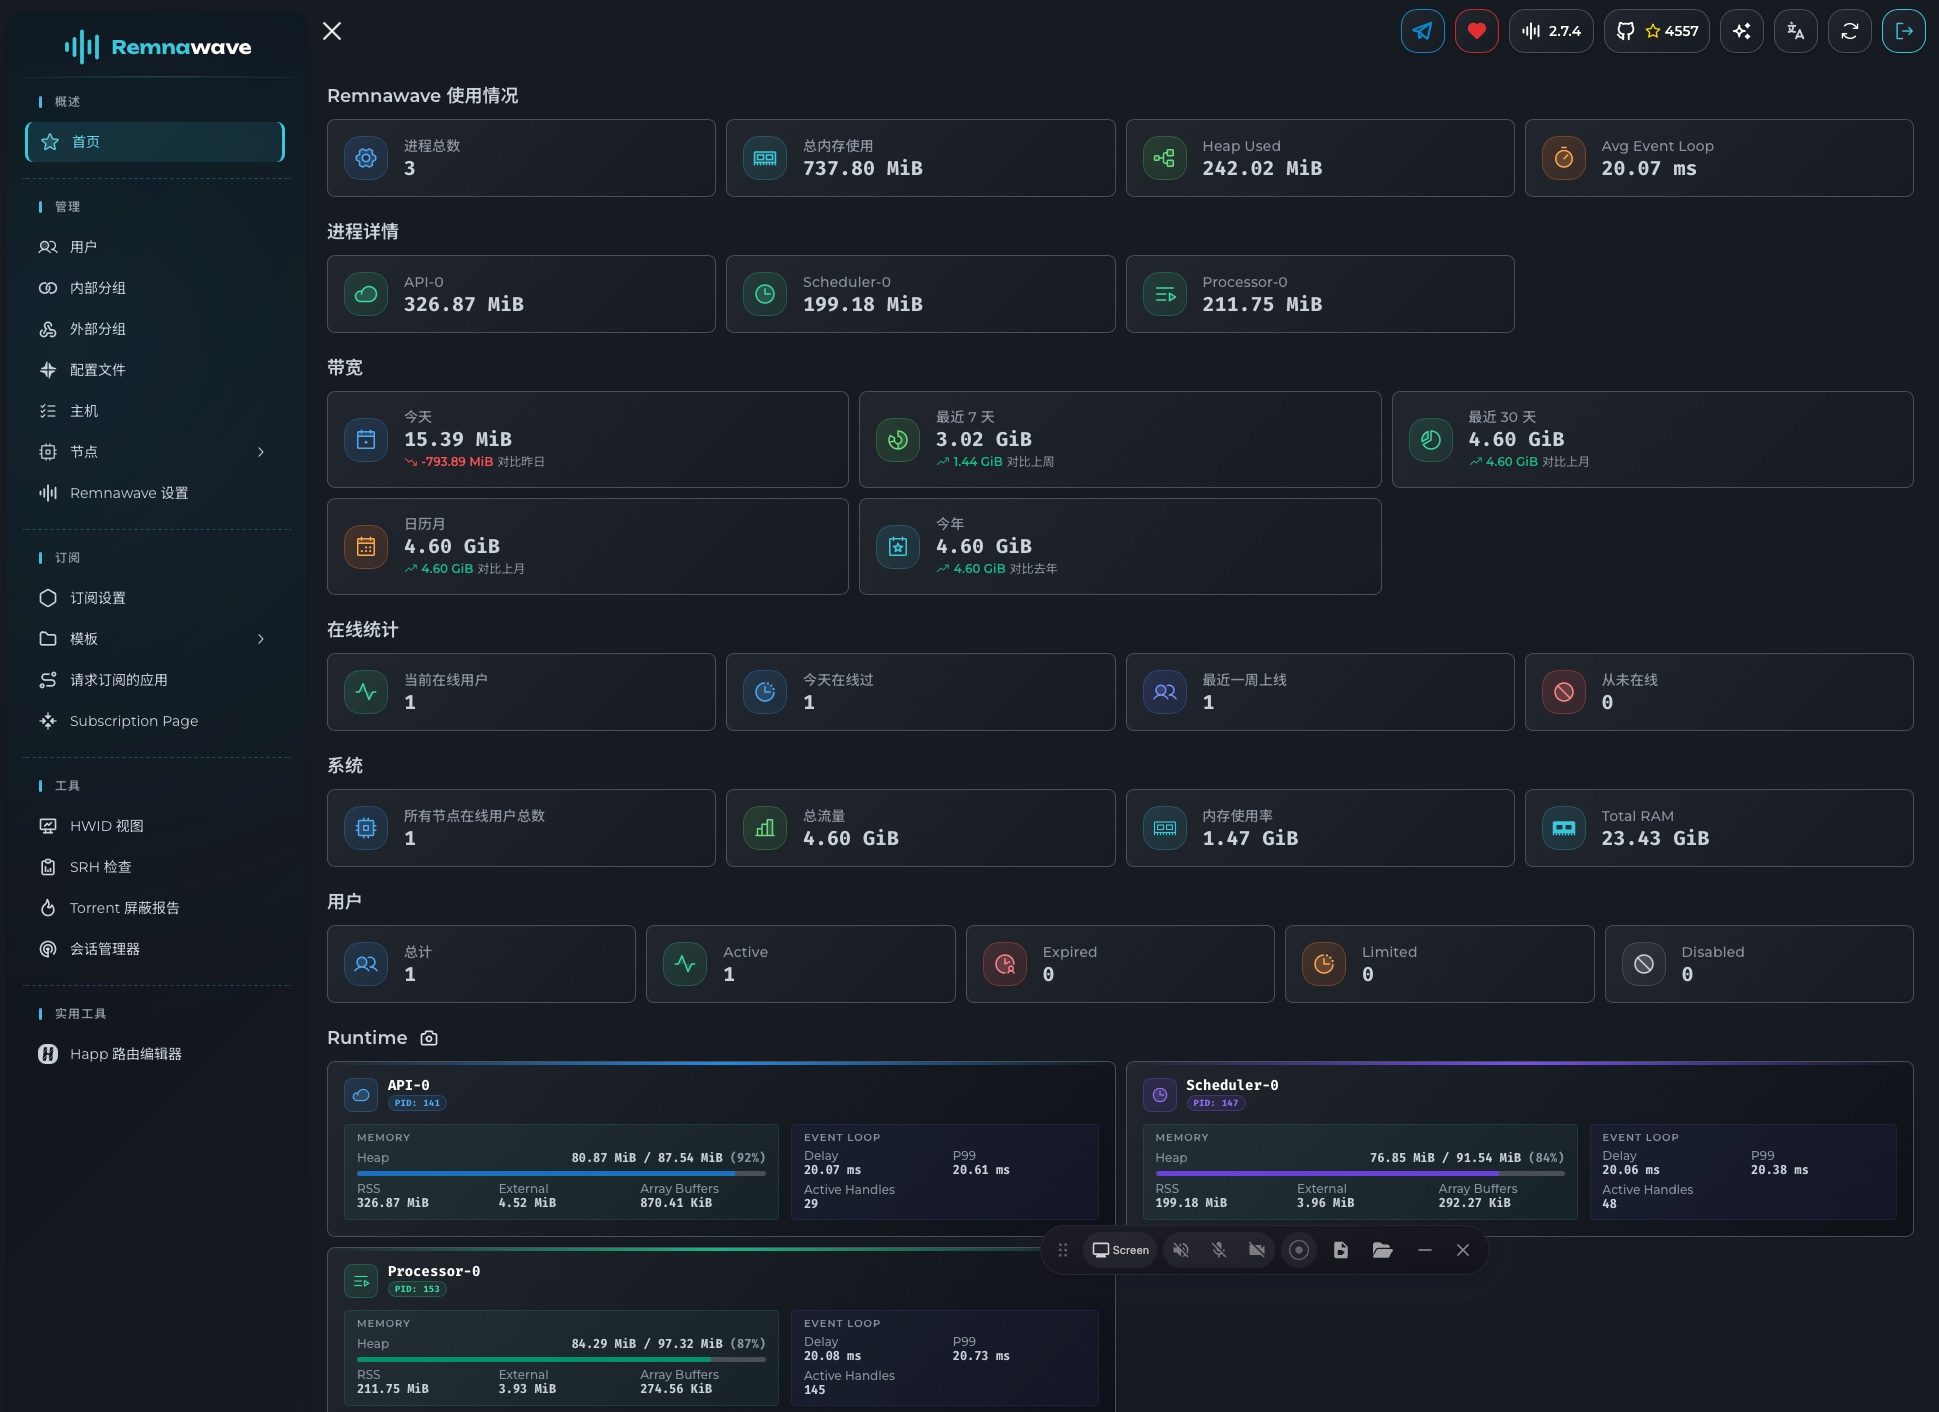The height and width of the screenshot is (1412, 1939).
Task: Click the 进程总数 gear icon
Action: [x=366, y=158]
